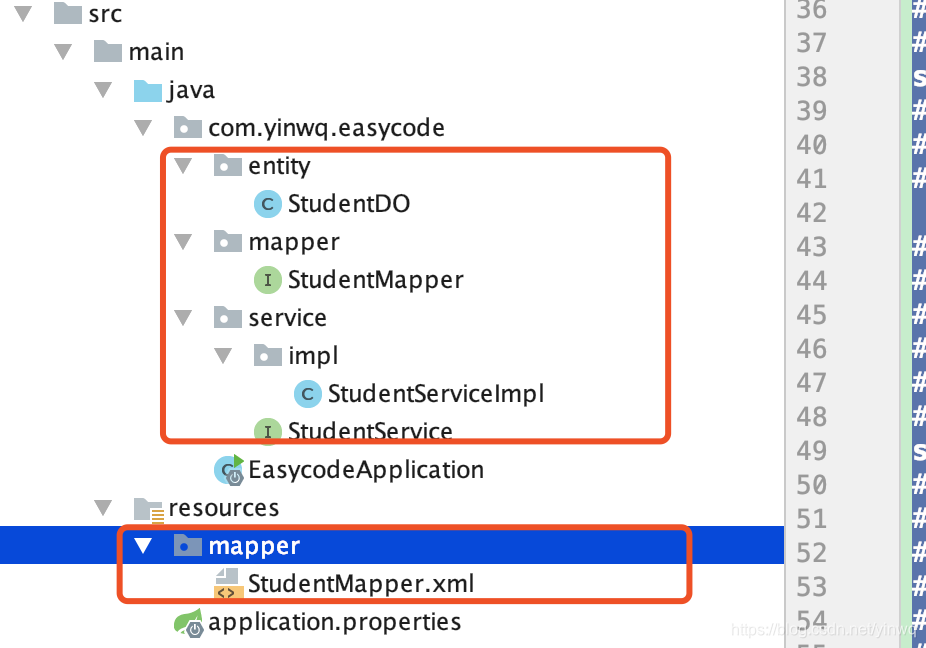Click the class icon next to StudentDO
The width and height of the screenshot is (926, 648).
(267, 203)
